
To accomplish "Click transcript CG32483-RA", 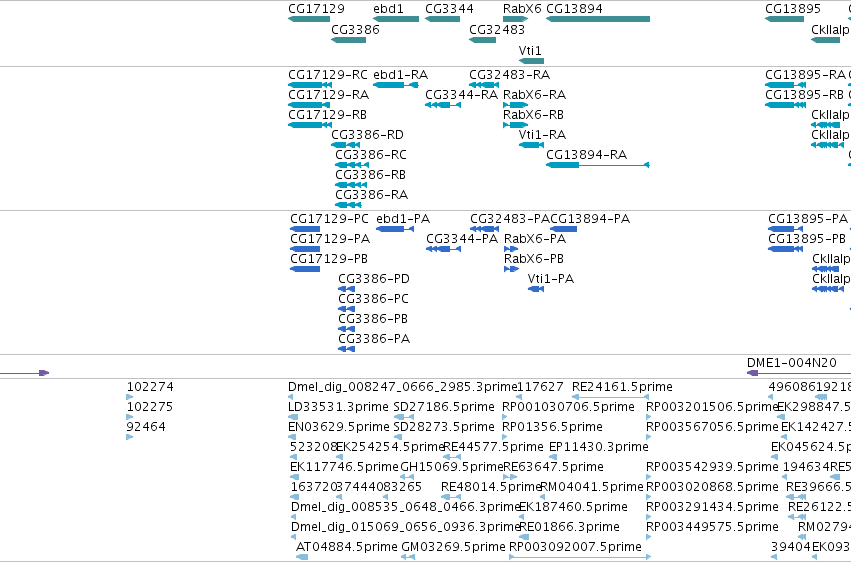I will click(x=484, y=85).
